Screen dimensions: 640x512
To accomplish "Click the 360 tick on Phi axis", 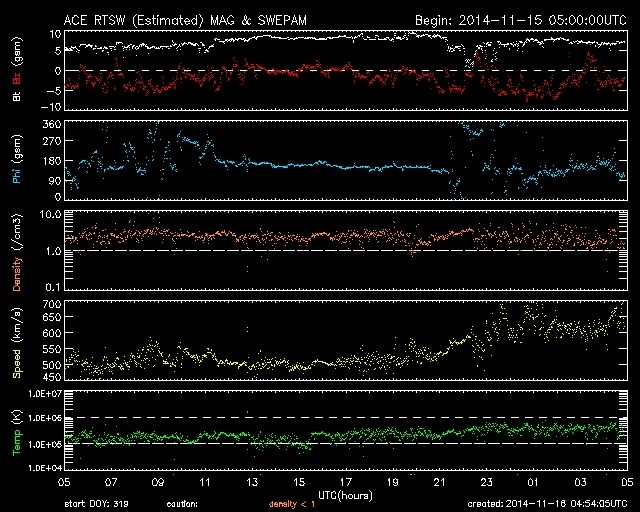I will tap(47, 124).
